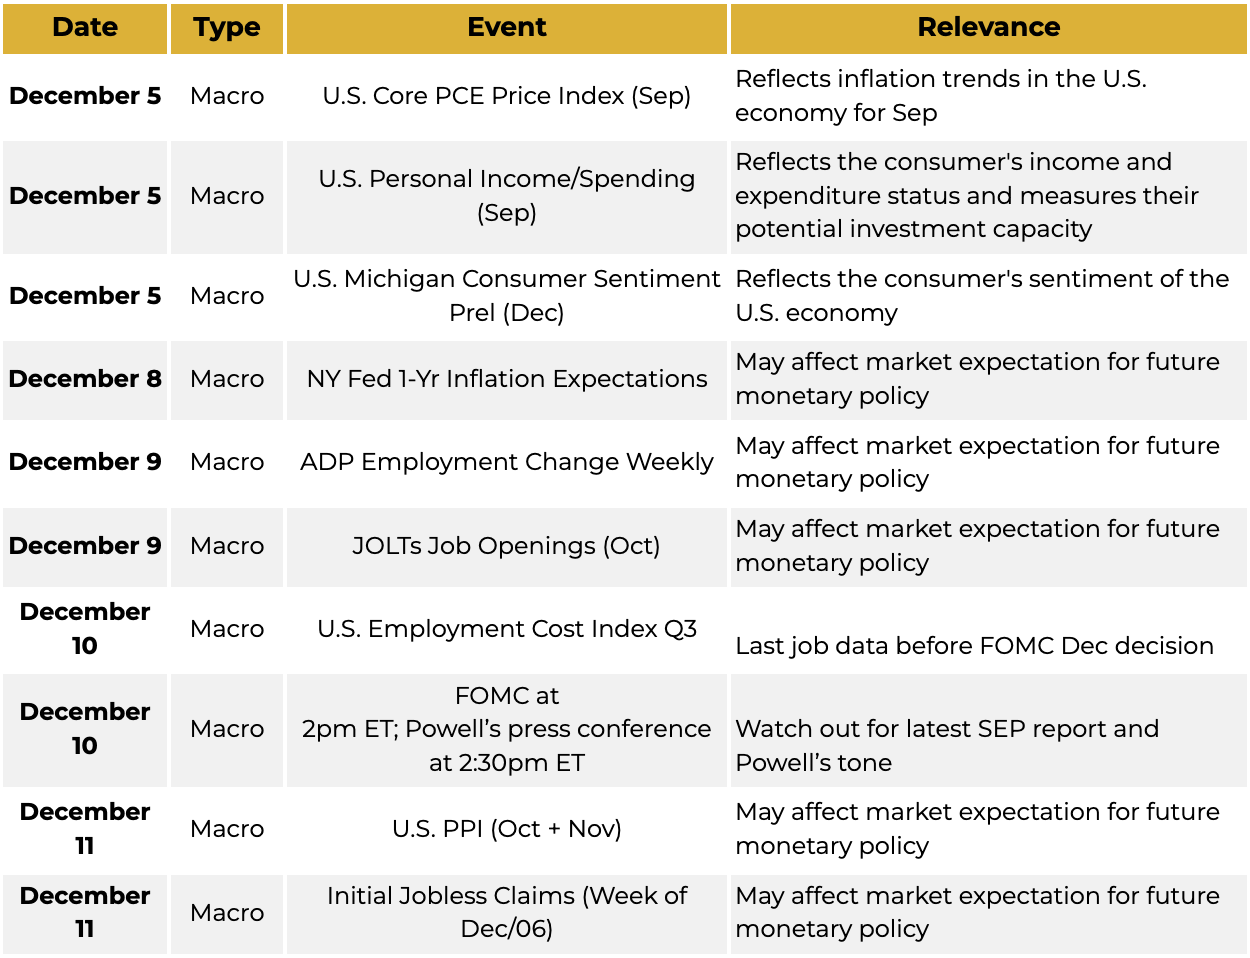Select the "Relevance" column header

pos(988,28)
